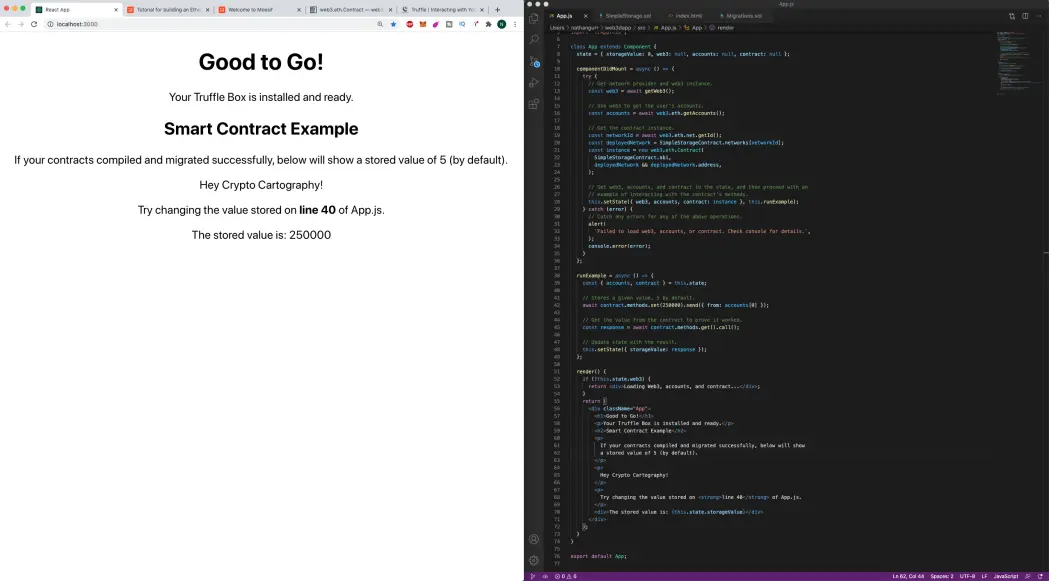
Task: Click Ln 62, Col 44 in status bar
Action: [x=908, y=576]
